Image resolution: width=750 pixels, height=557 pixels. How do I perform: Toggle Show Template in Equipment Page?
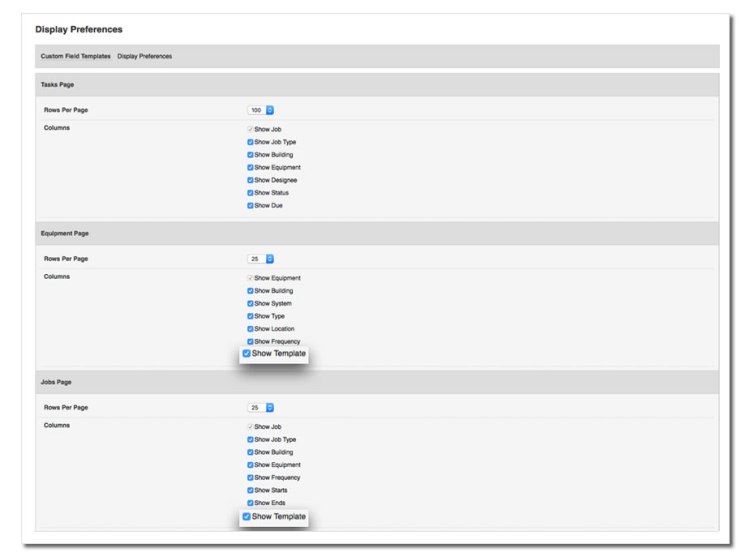click(x=247, y=353)
